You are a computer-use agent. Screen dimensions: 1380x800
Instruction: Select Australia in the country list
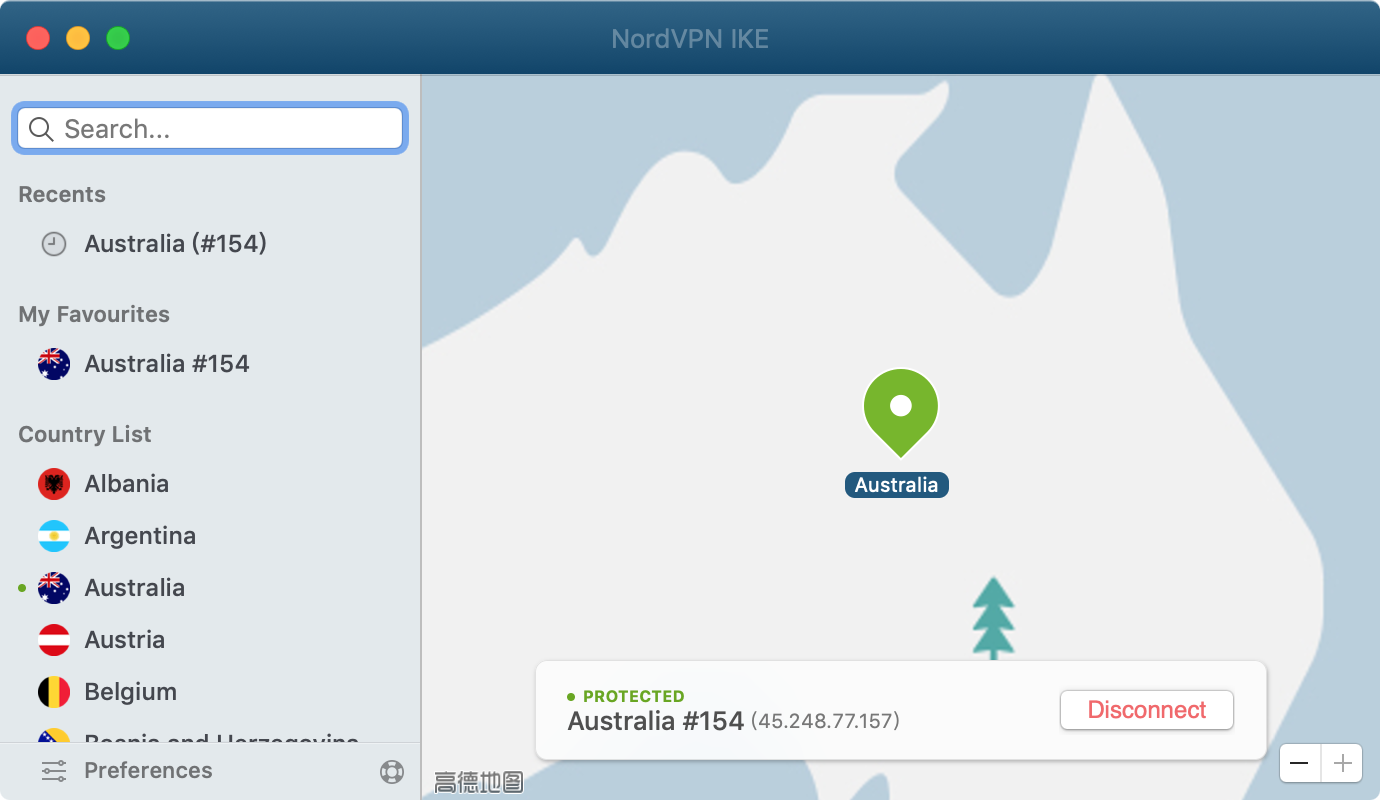(134, 588)
